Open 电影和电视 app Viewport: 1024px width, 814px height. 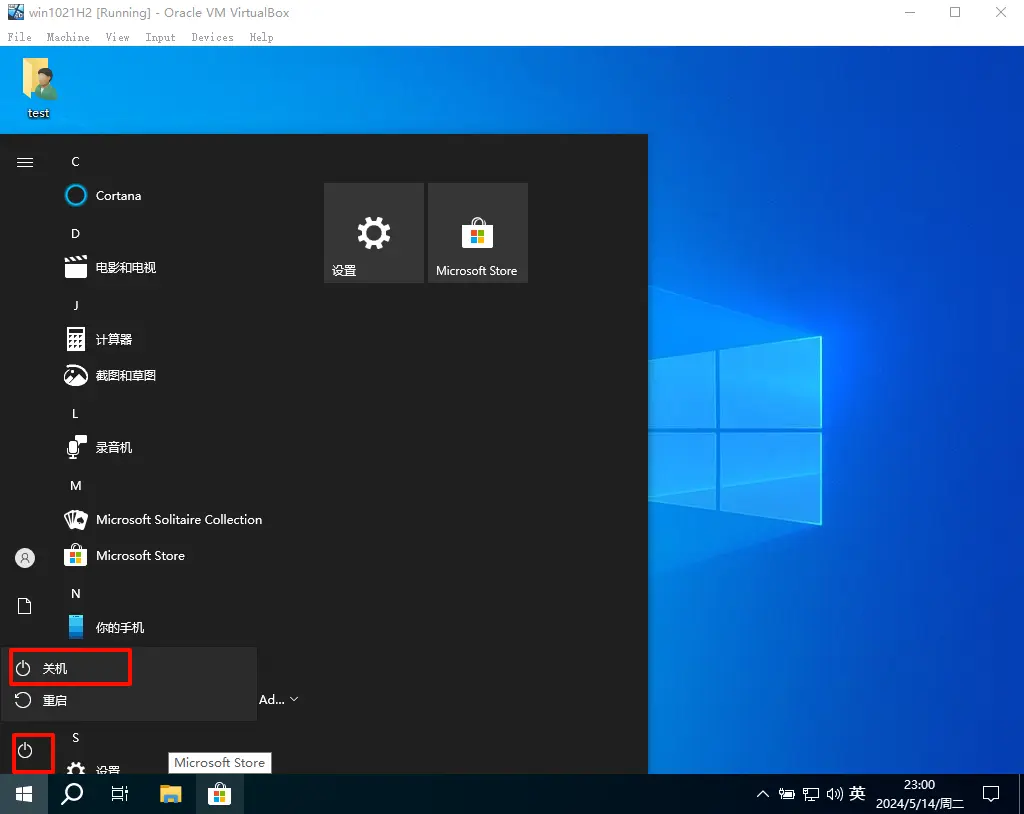coord(110,267)
